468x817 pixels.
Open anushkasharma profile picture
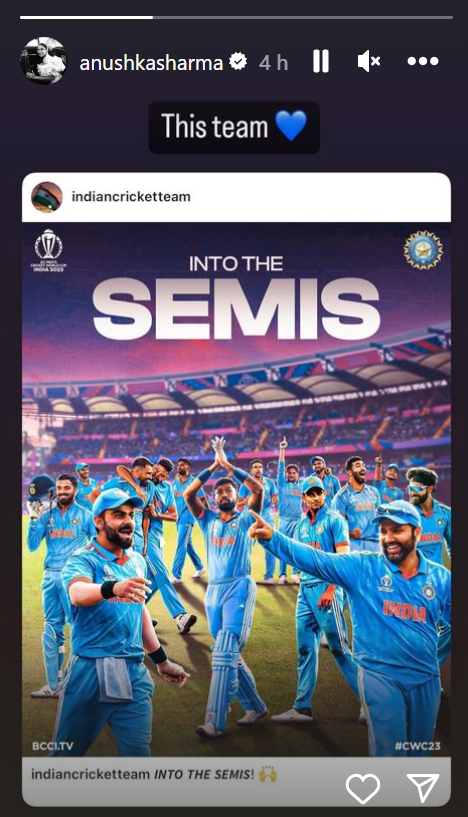[44, 61]
